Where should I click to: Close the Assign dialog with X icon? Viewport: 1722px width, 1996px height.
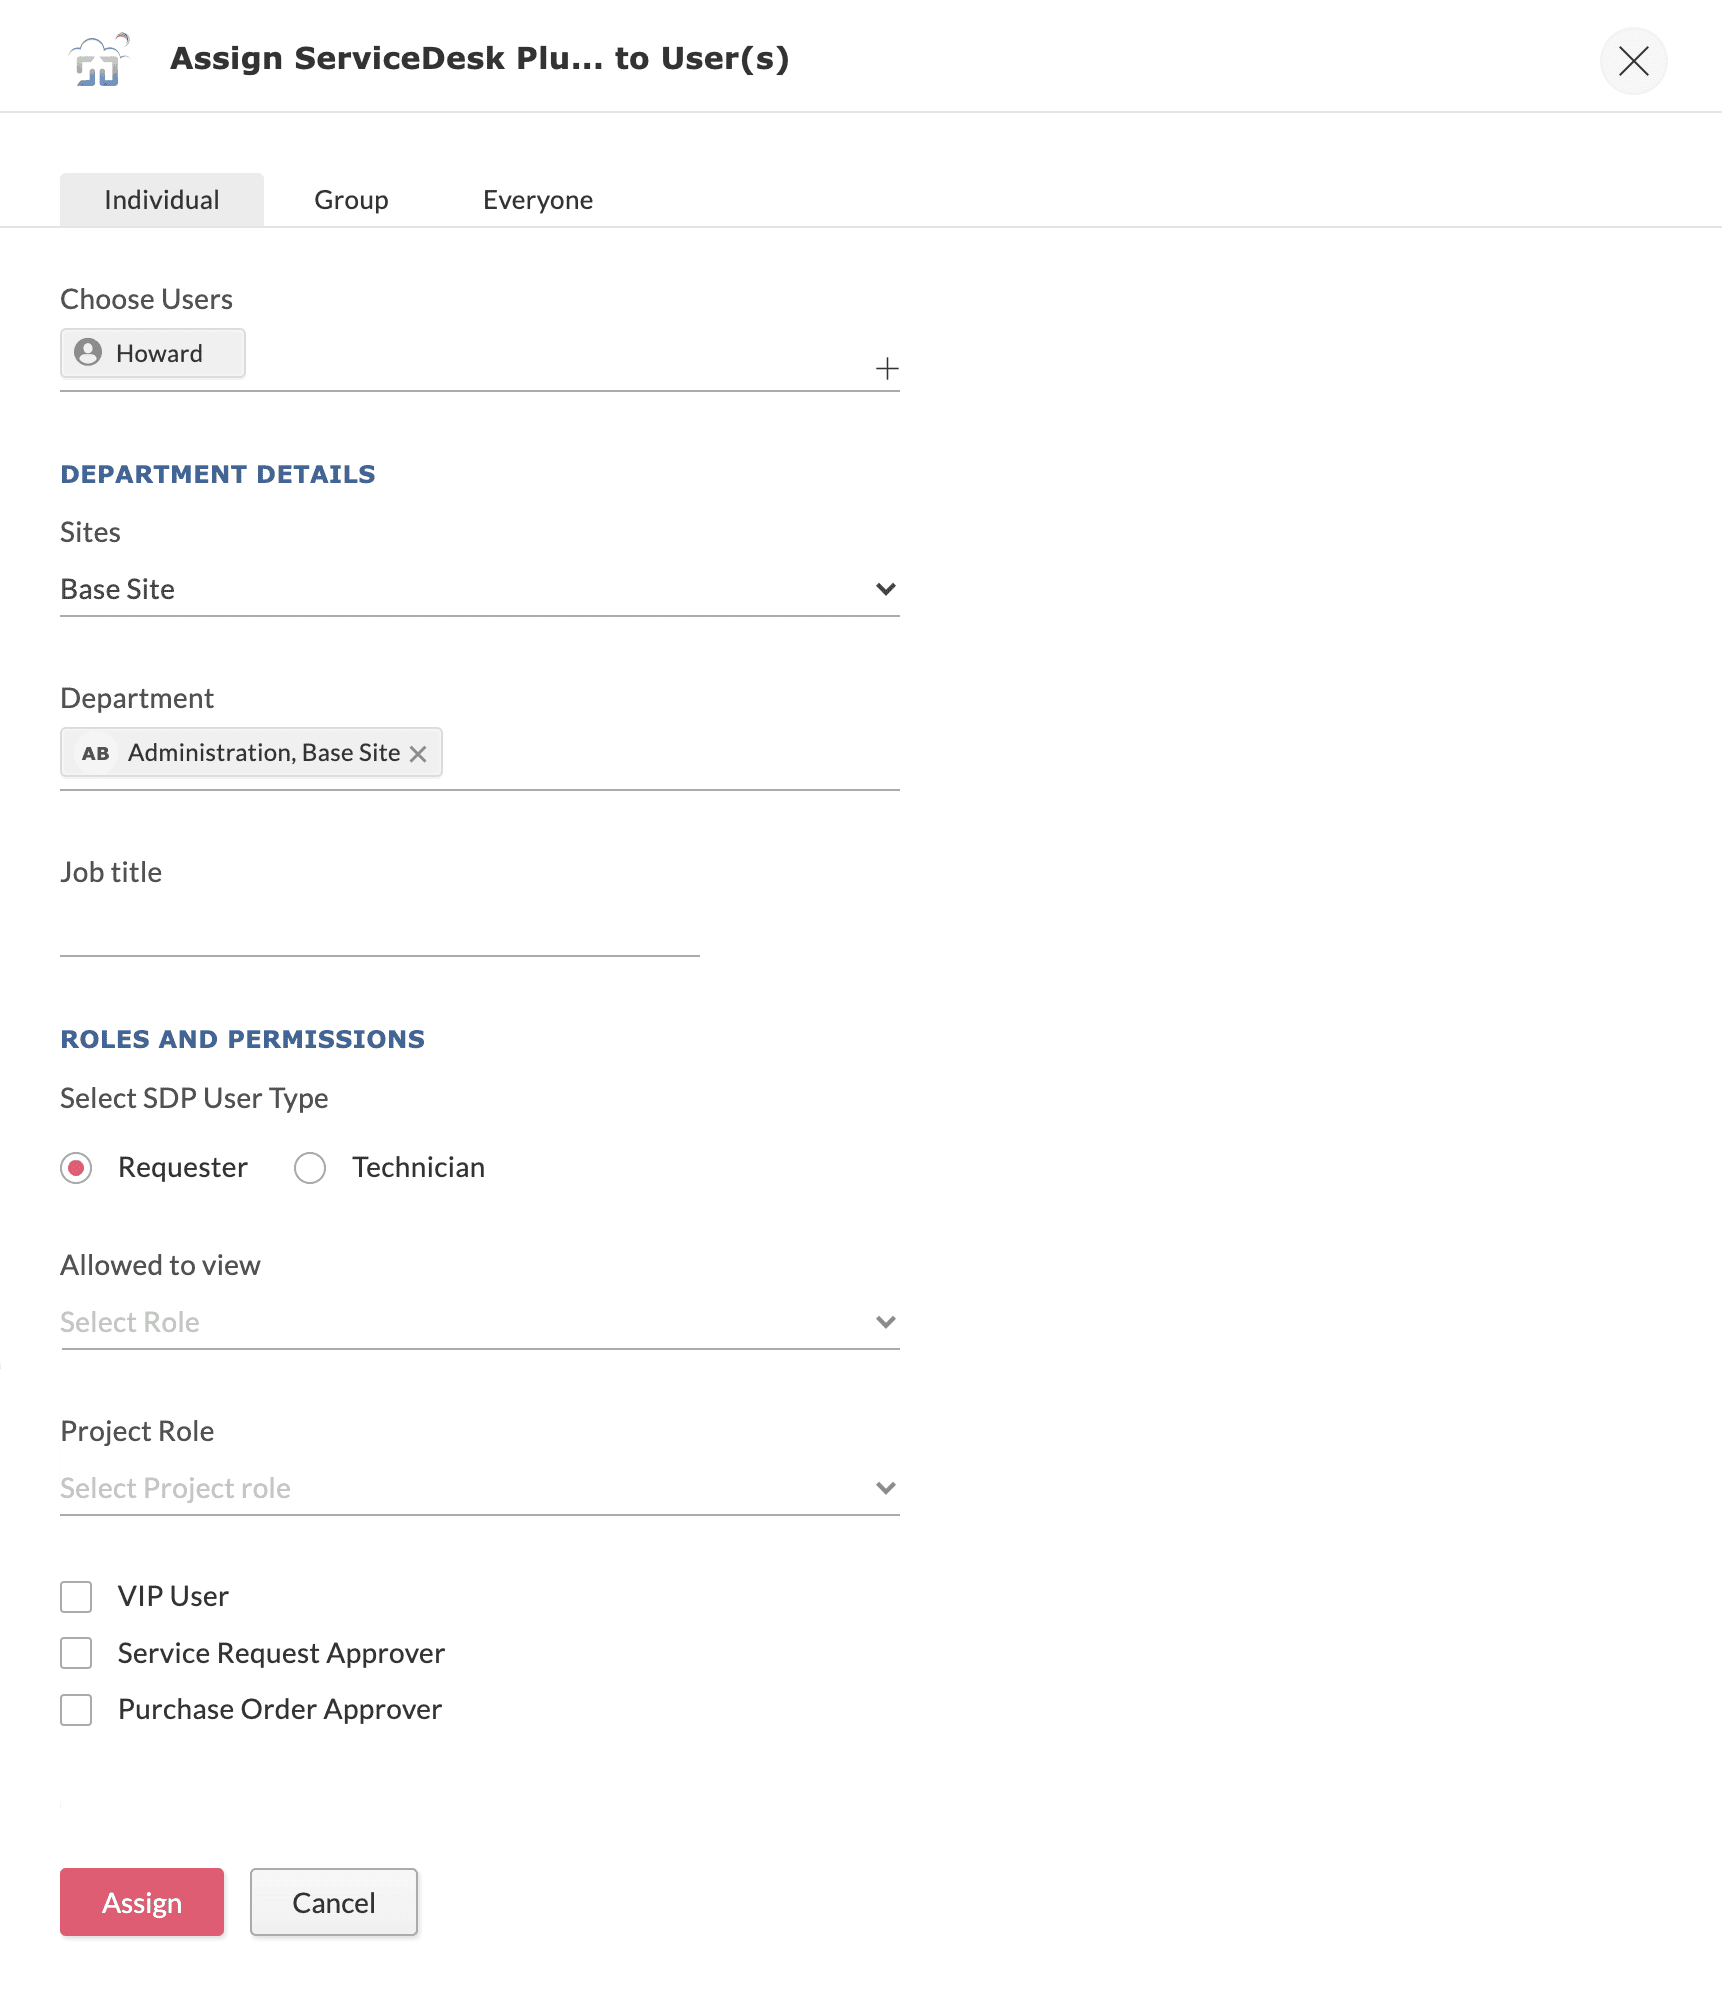(1633, 61)
